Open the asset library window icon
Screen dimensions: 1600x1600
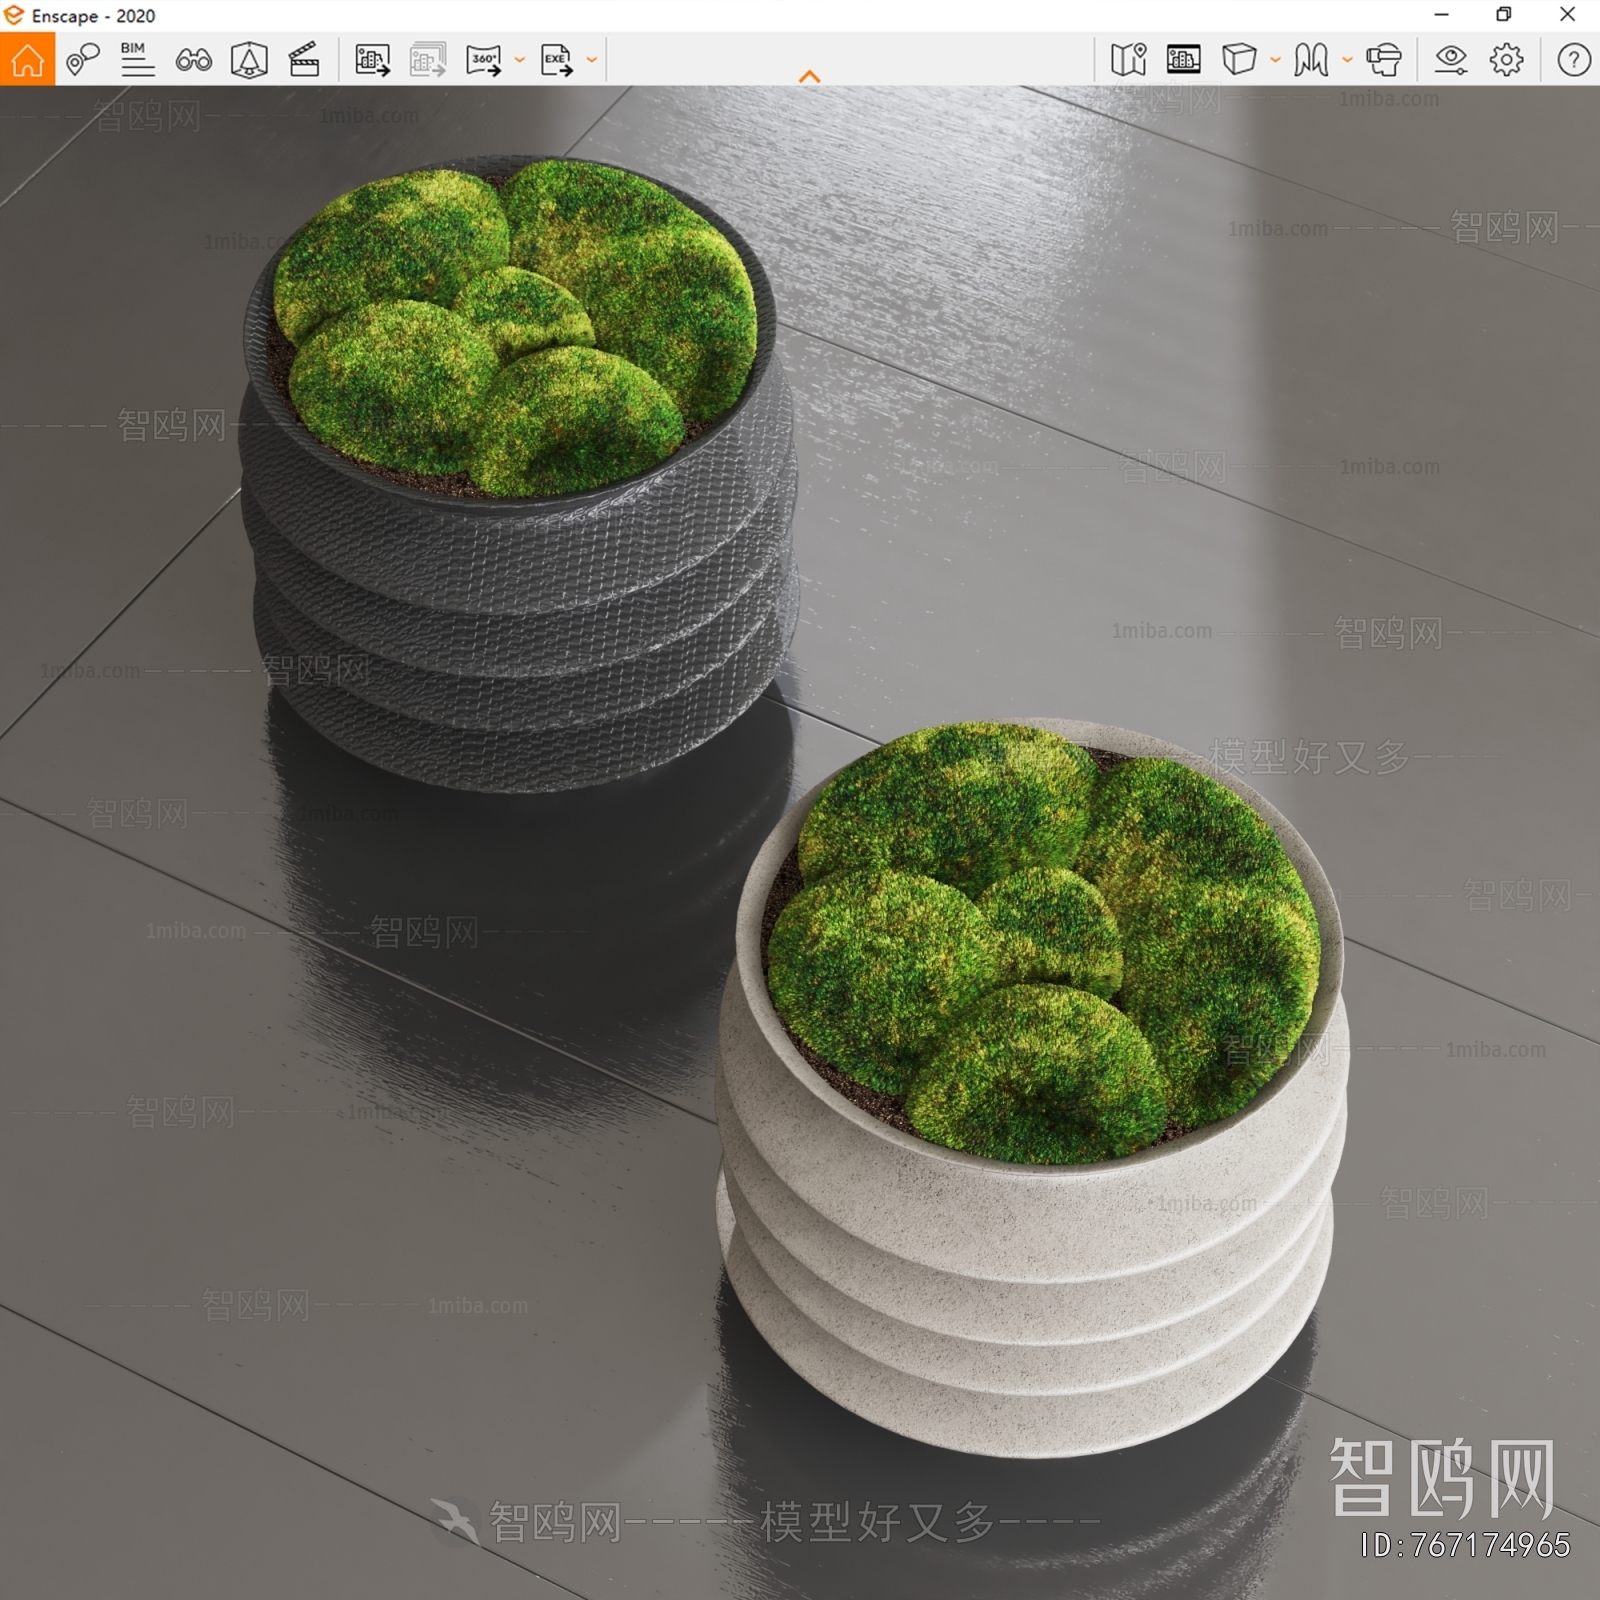(1183, 60)
